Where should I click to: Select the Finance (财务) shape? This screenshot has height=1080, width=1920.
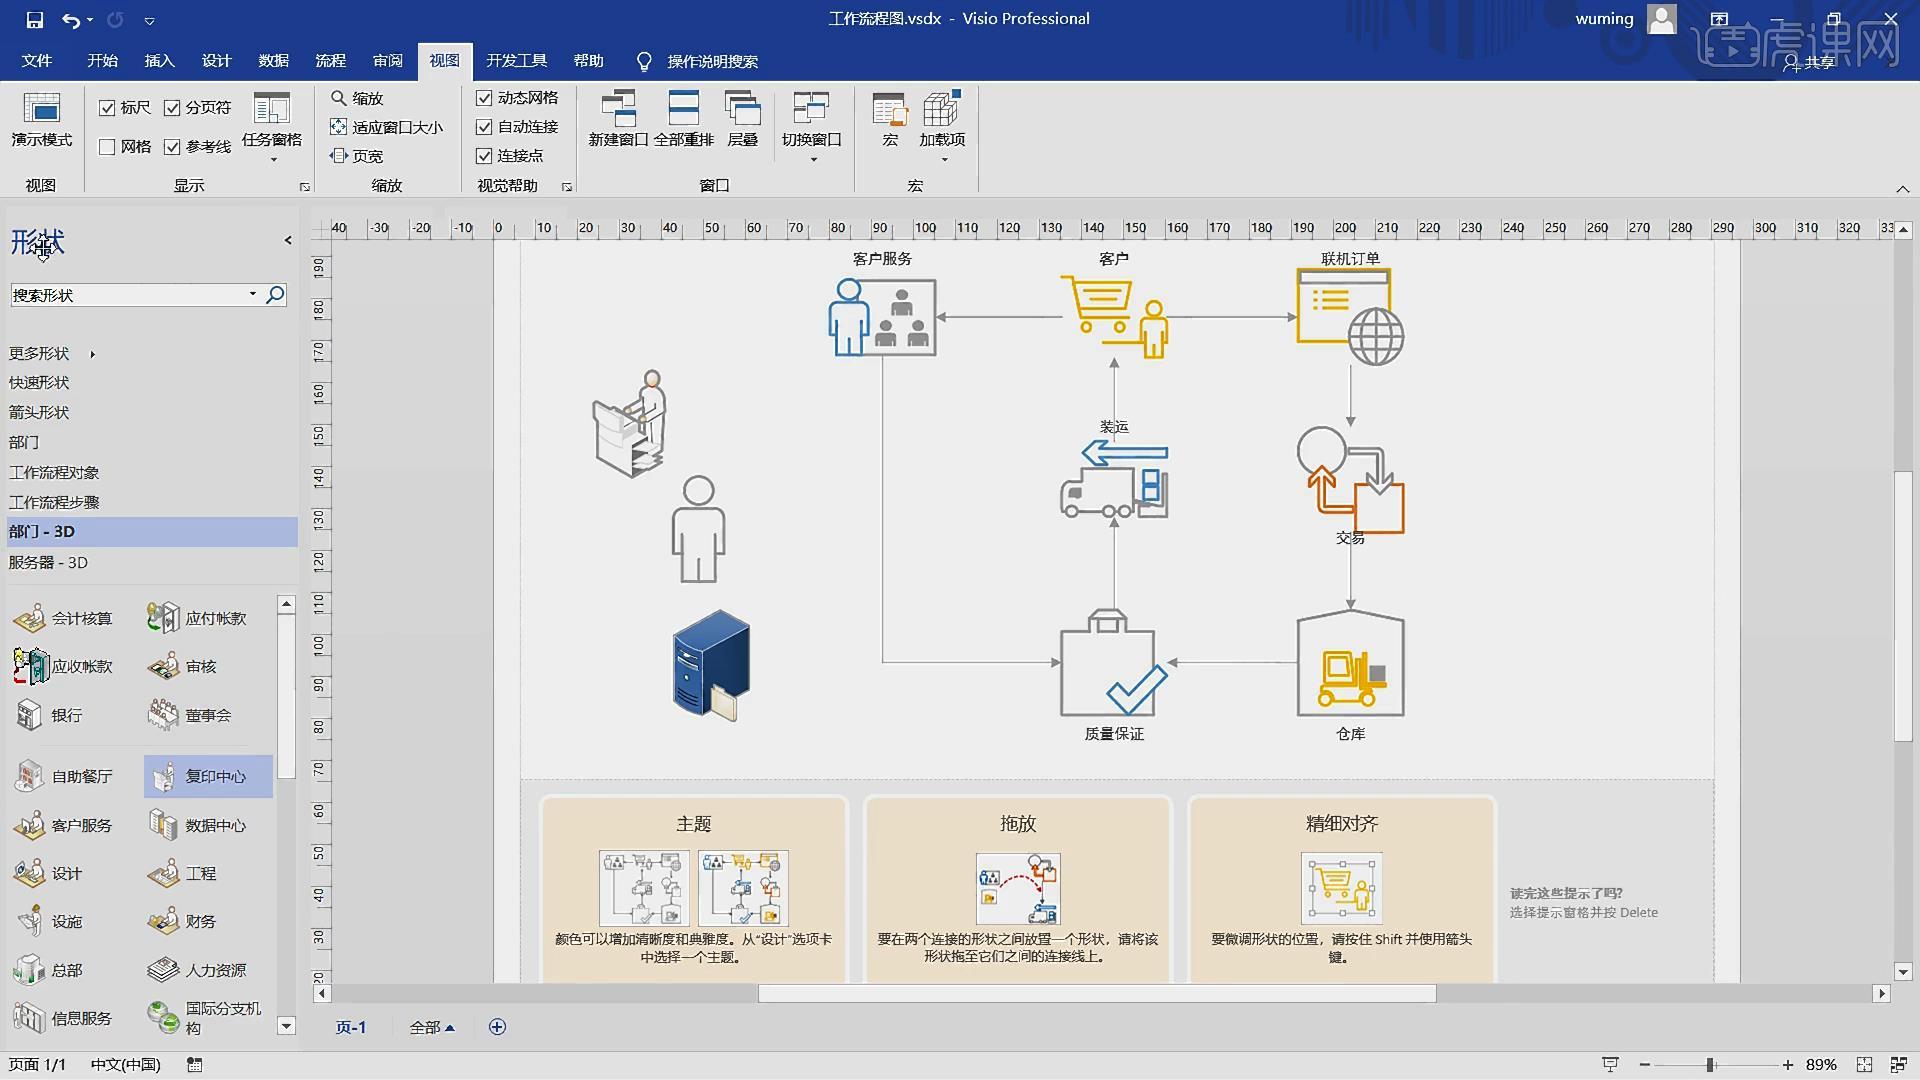183,921
